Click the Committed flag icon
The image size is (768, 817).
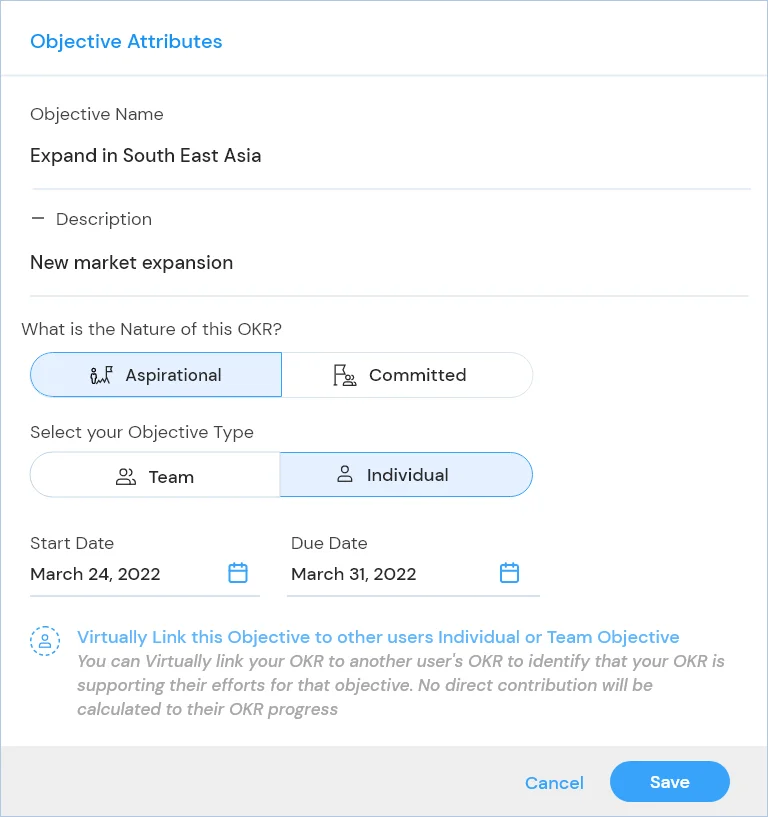(344, 376)
